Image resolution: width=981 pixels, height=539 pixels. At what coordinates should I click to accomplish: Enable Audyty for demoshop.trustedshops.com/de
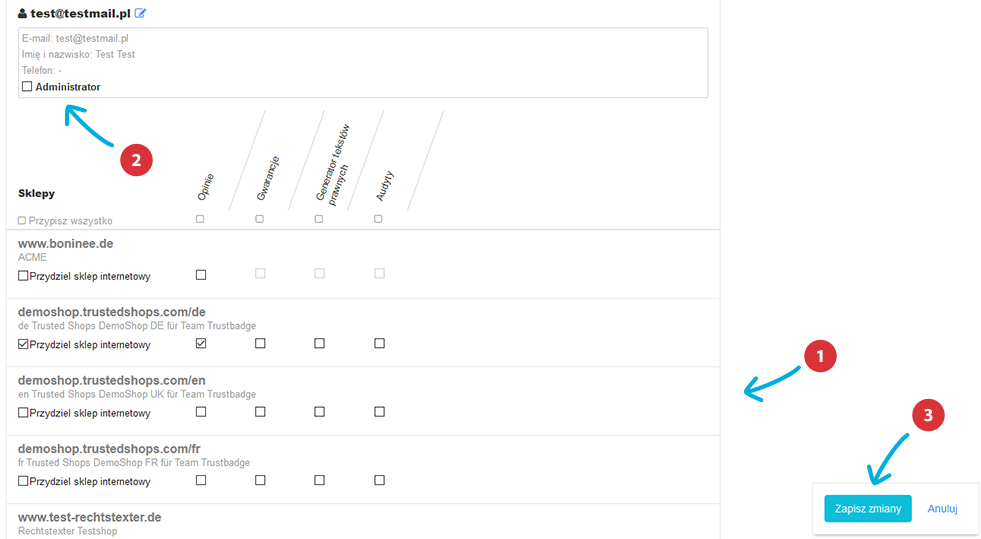379,343
